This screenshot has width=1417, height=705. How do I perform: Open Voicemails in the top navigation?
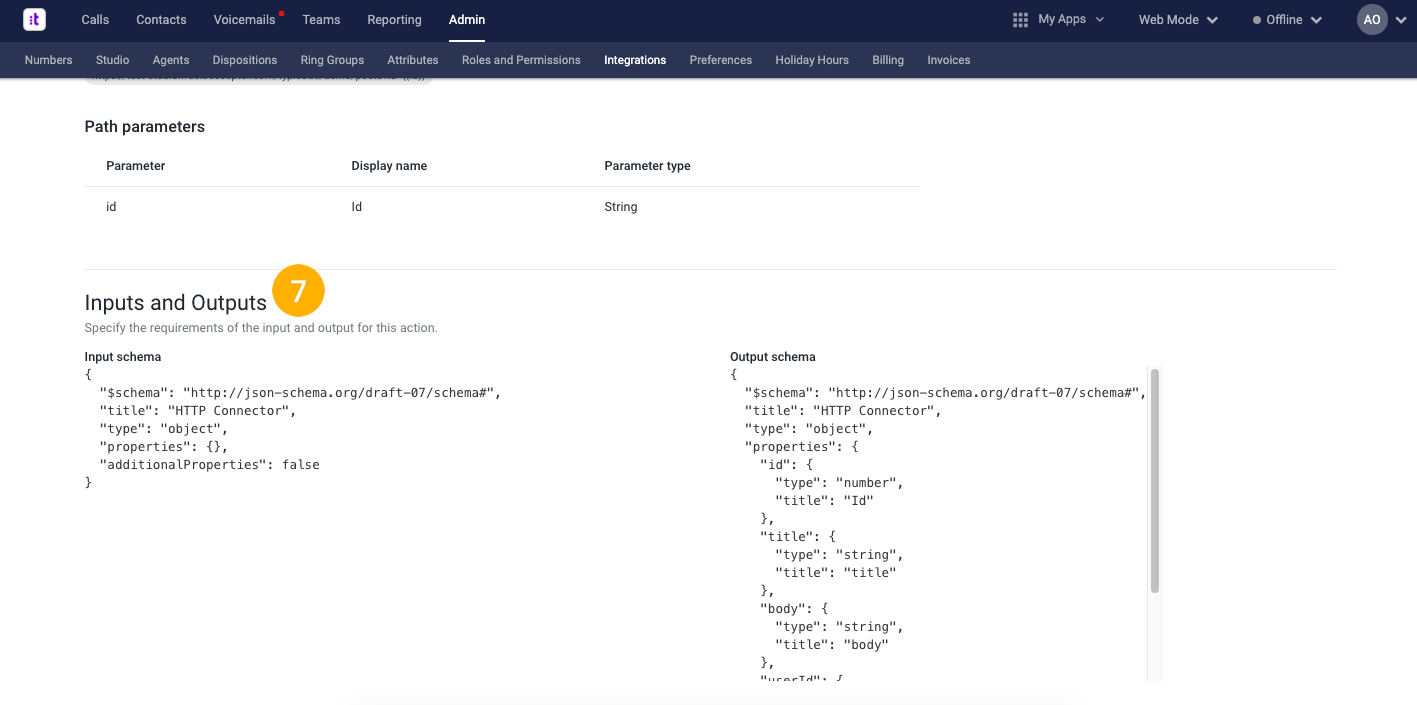point(244,20)
